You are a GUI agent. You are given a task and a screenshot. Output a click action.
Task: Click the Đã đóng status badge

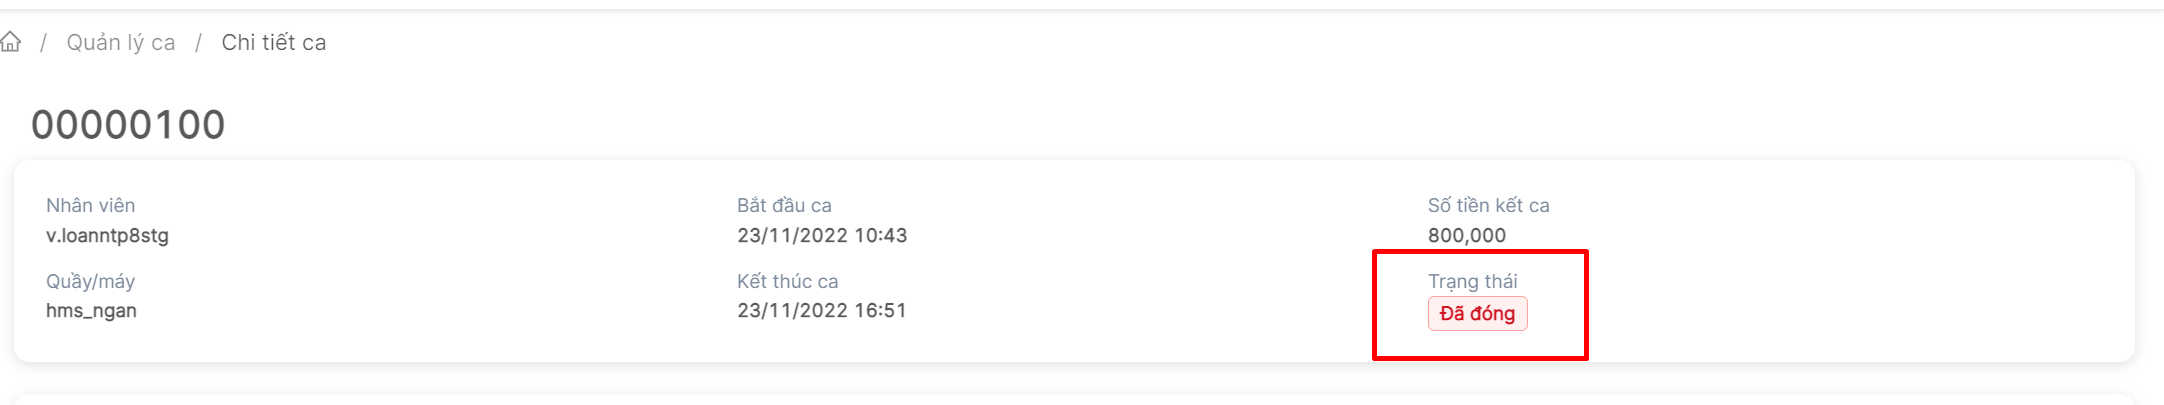[1477, 314]
